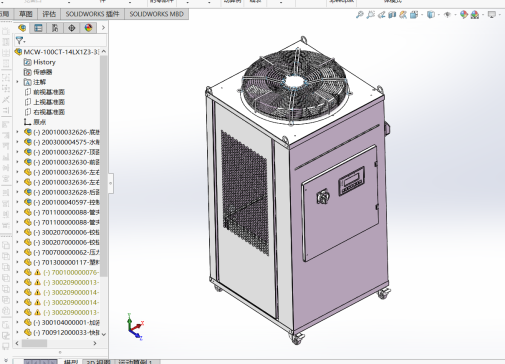Click the Apply Scene icon
This screenshot has height=364, width=505.
point(475,15)
